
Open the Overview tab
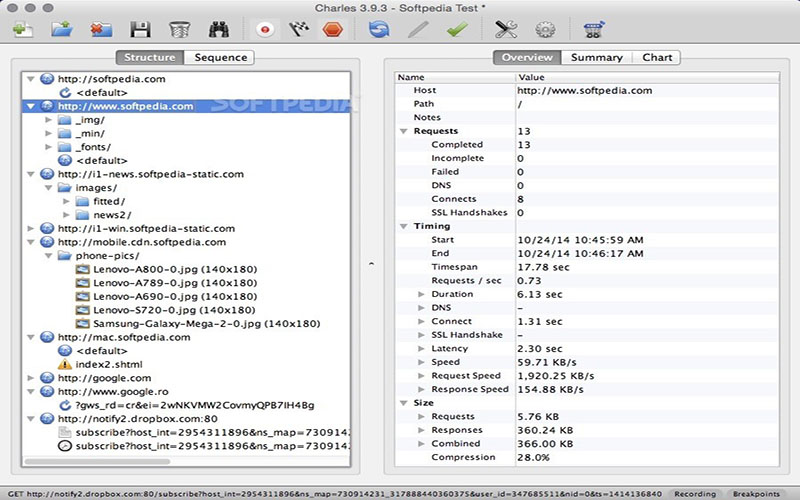tap(527, 57)
